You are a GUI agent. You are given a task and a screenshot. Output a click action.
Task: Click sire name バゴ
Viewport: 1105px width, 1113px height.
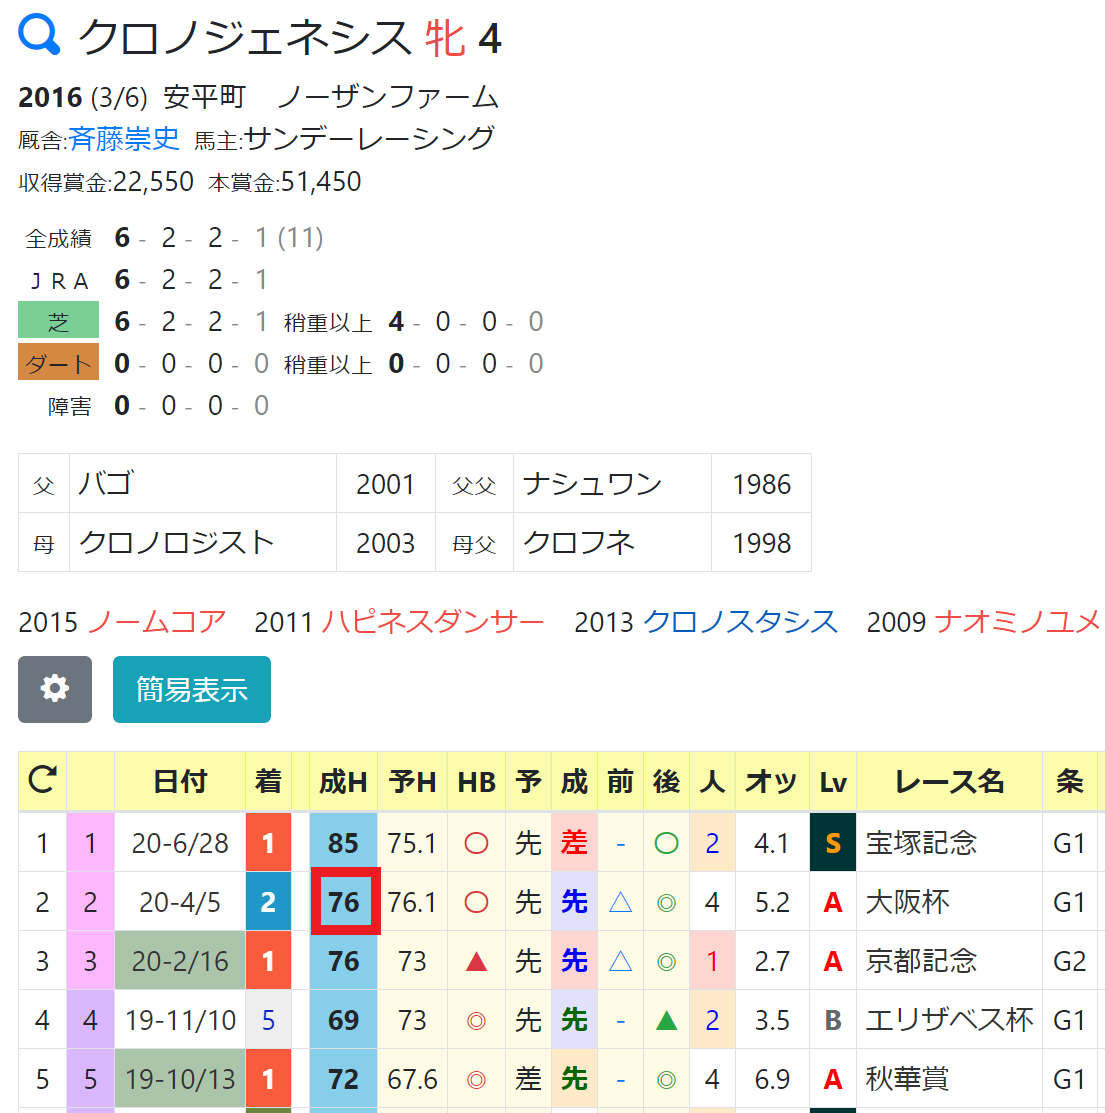105,483
